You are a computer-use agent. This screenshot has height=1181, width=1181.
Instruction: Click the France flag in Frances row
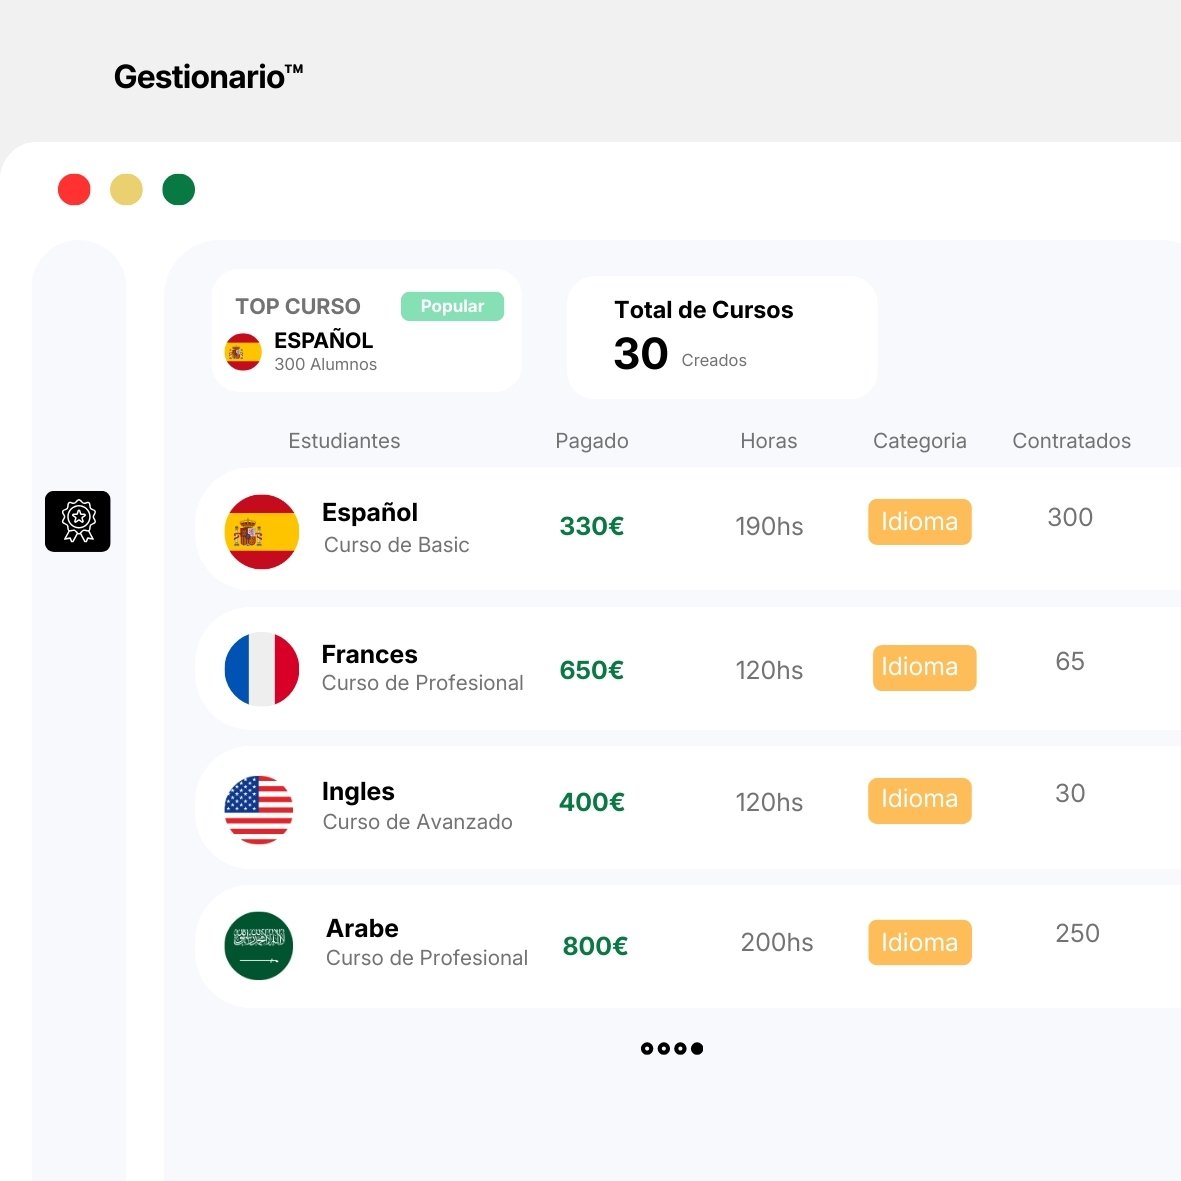pos(261,669)
